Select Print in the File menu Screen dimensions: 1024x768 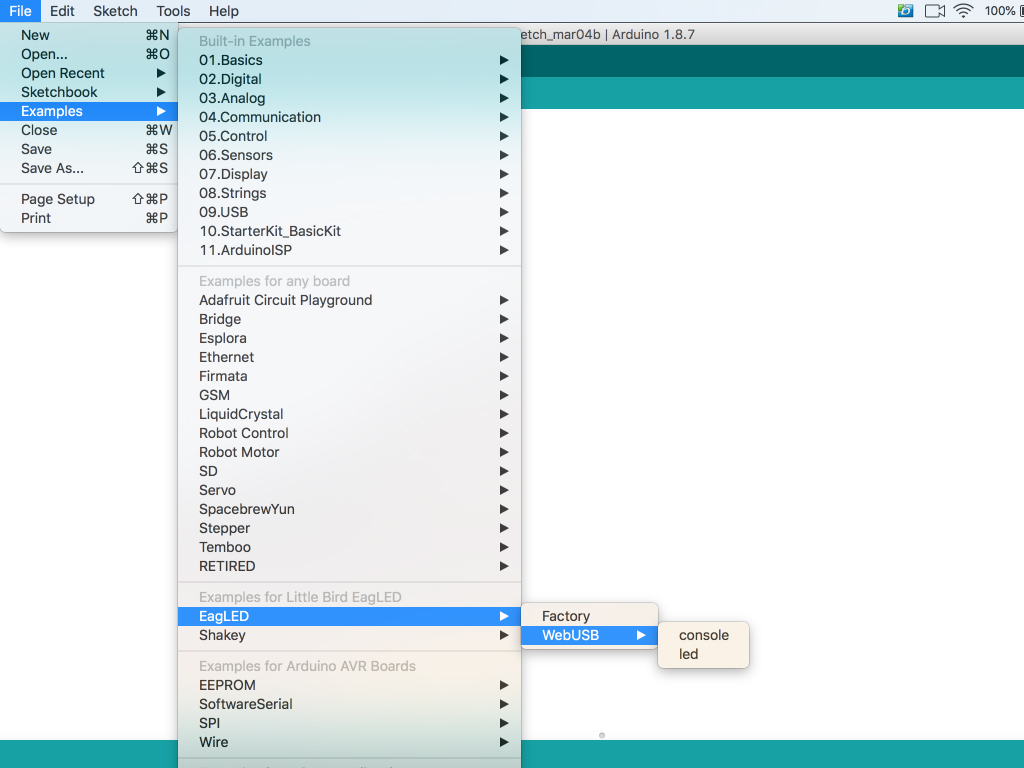pos(89,218)
